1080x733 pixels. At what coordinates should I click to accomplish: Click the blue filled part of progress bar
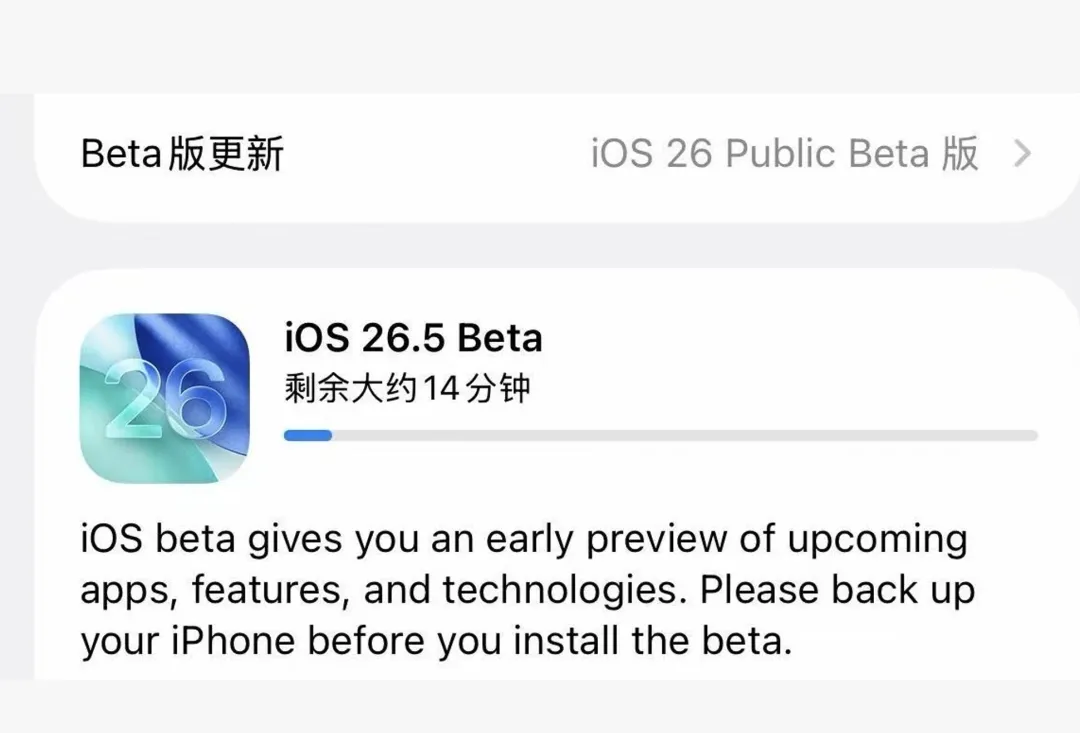307,435
